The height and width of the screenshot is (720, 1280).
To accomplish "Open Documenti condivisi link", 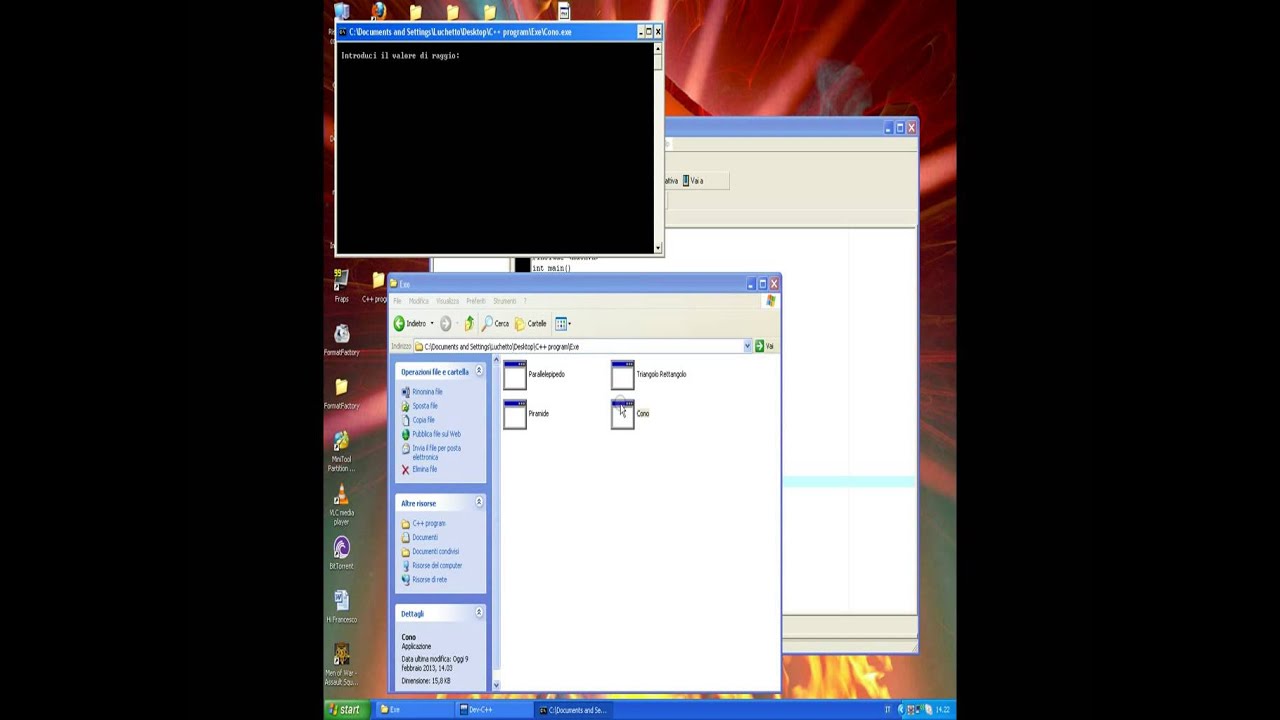I will coord(435,551).
